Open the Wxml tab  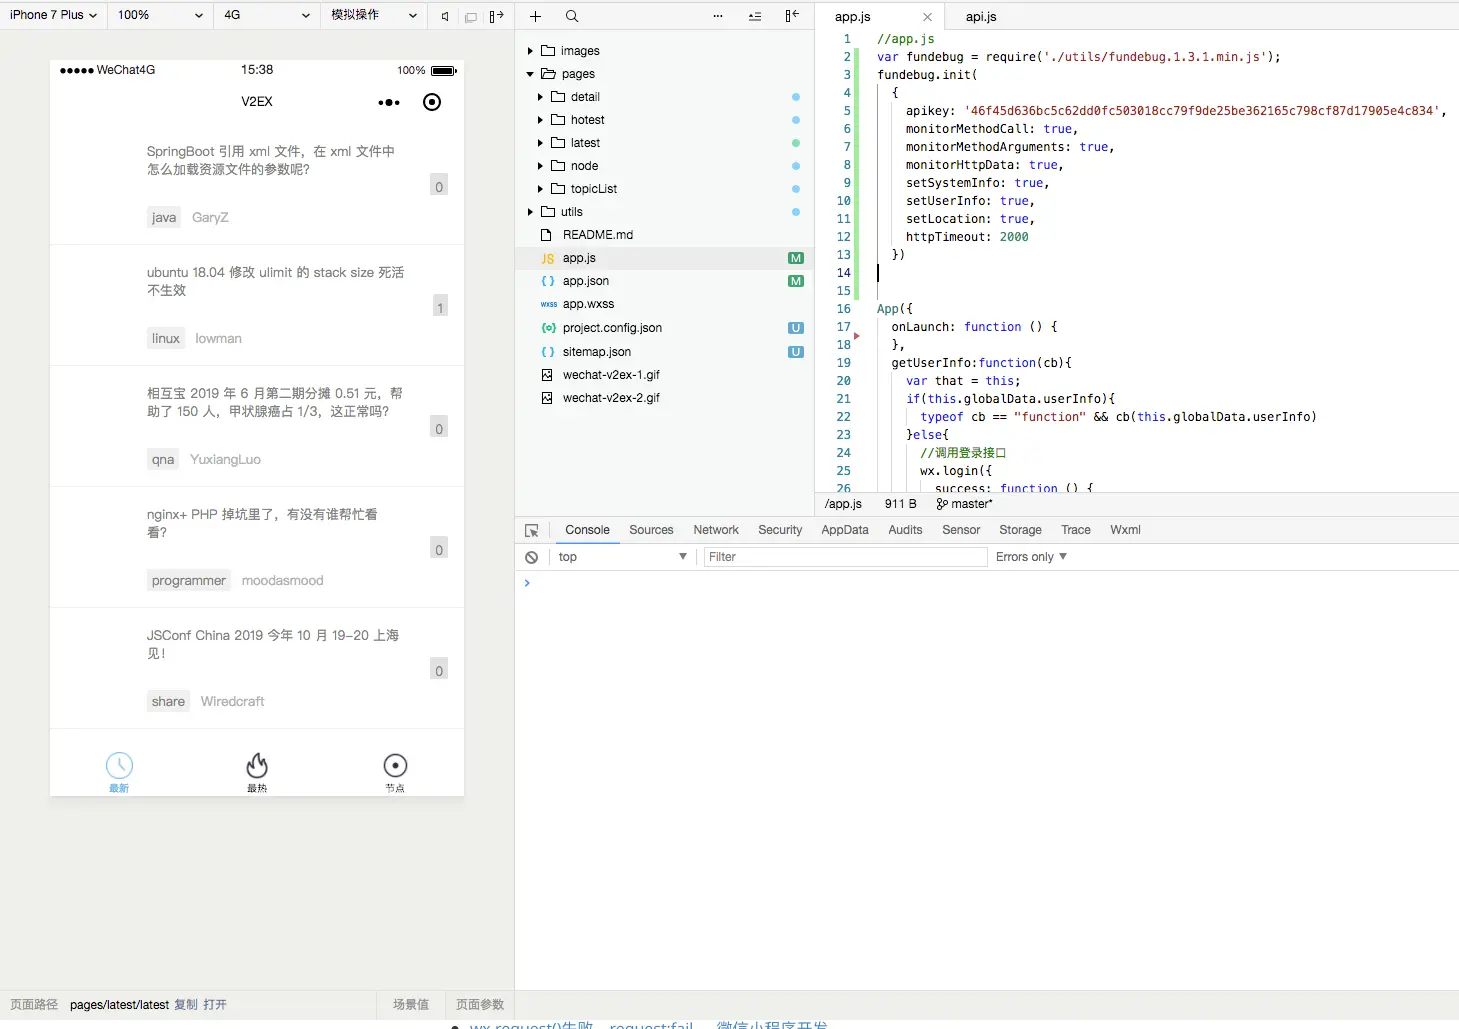point(1125,530)
